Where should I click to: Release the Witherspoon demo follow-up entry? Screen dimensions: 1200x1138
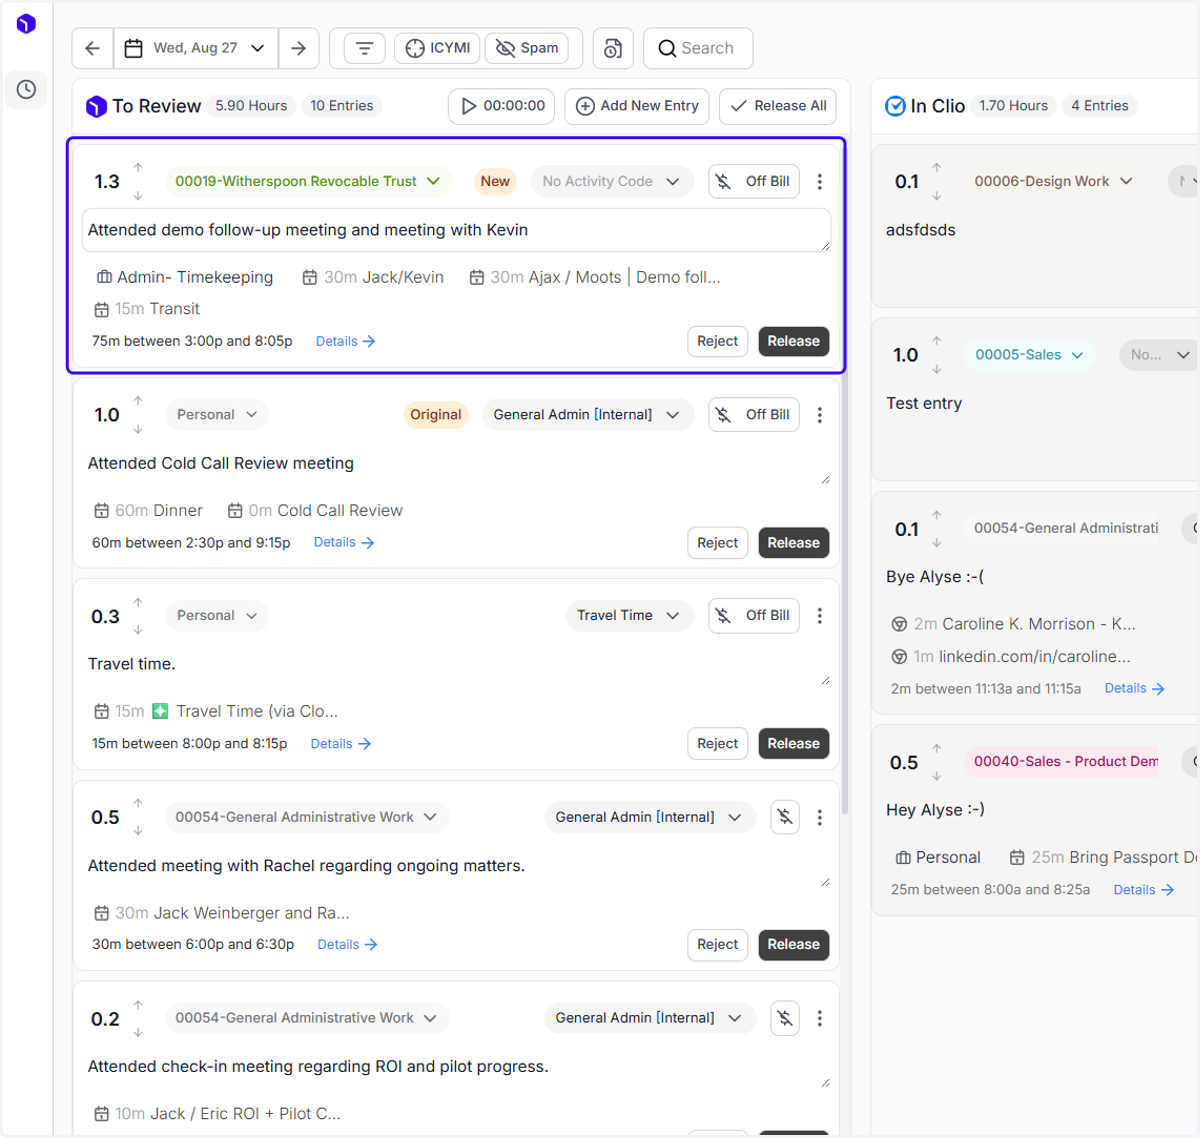pos(794,342)
